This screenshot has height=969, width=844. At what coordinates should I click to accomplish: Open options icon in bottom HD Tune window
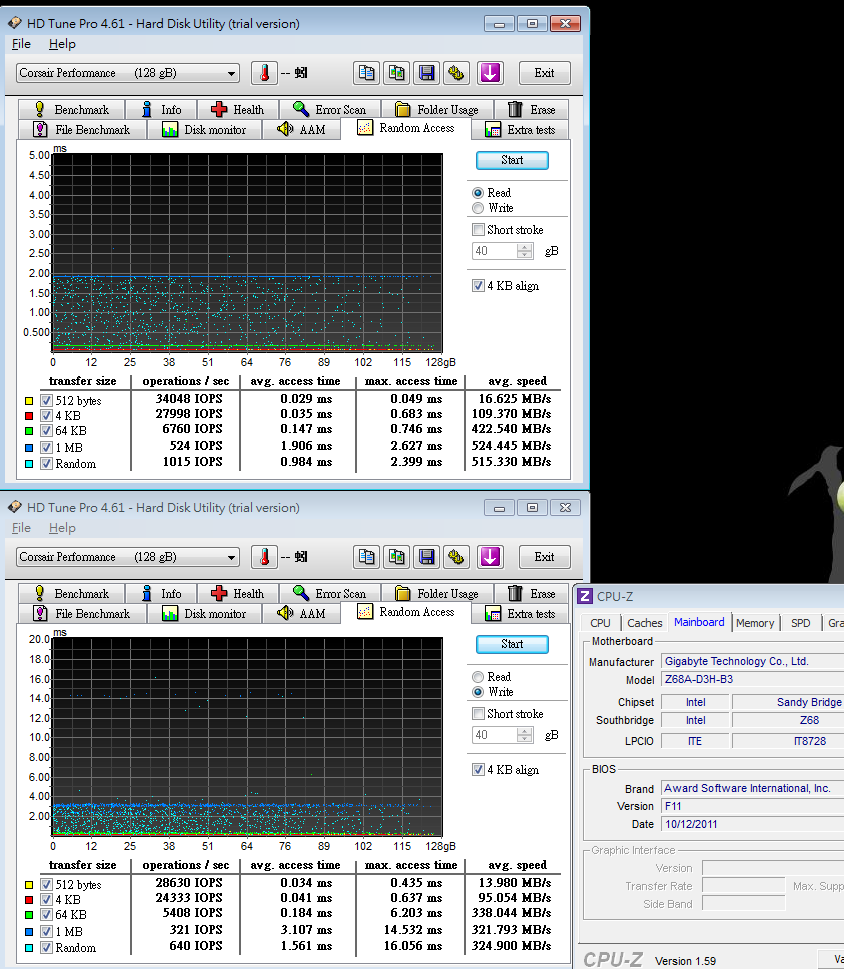[x=456, y=557]
